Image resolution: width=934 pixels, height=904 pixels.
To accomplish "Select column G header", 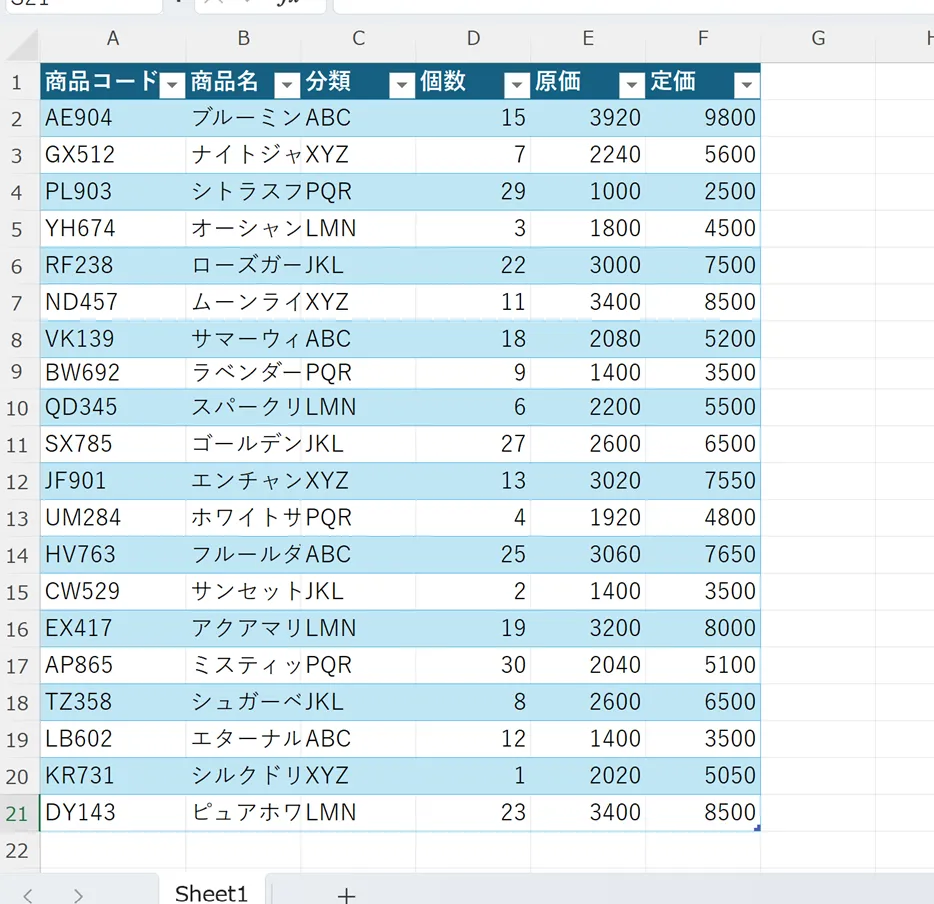I will [818, 39].
